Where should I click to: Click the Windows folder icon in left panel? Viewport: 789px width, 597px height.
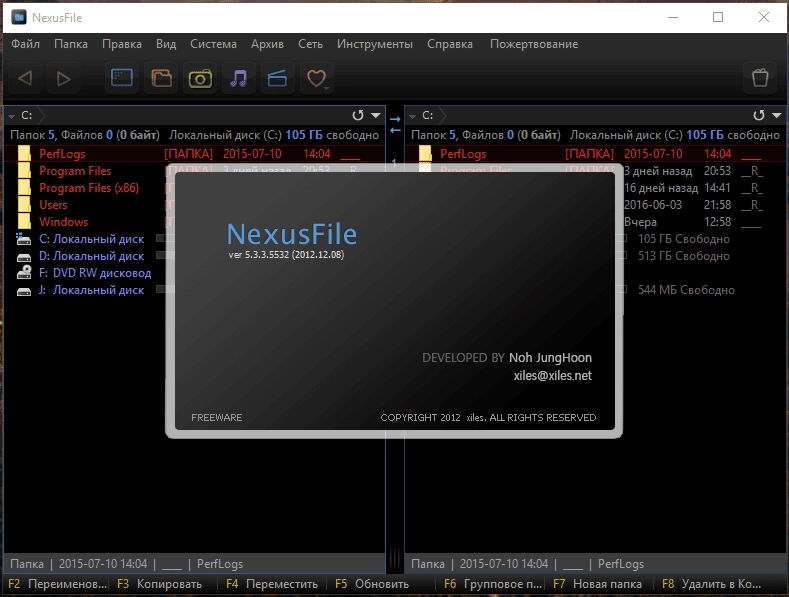24,221
